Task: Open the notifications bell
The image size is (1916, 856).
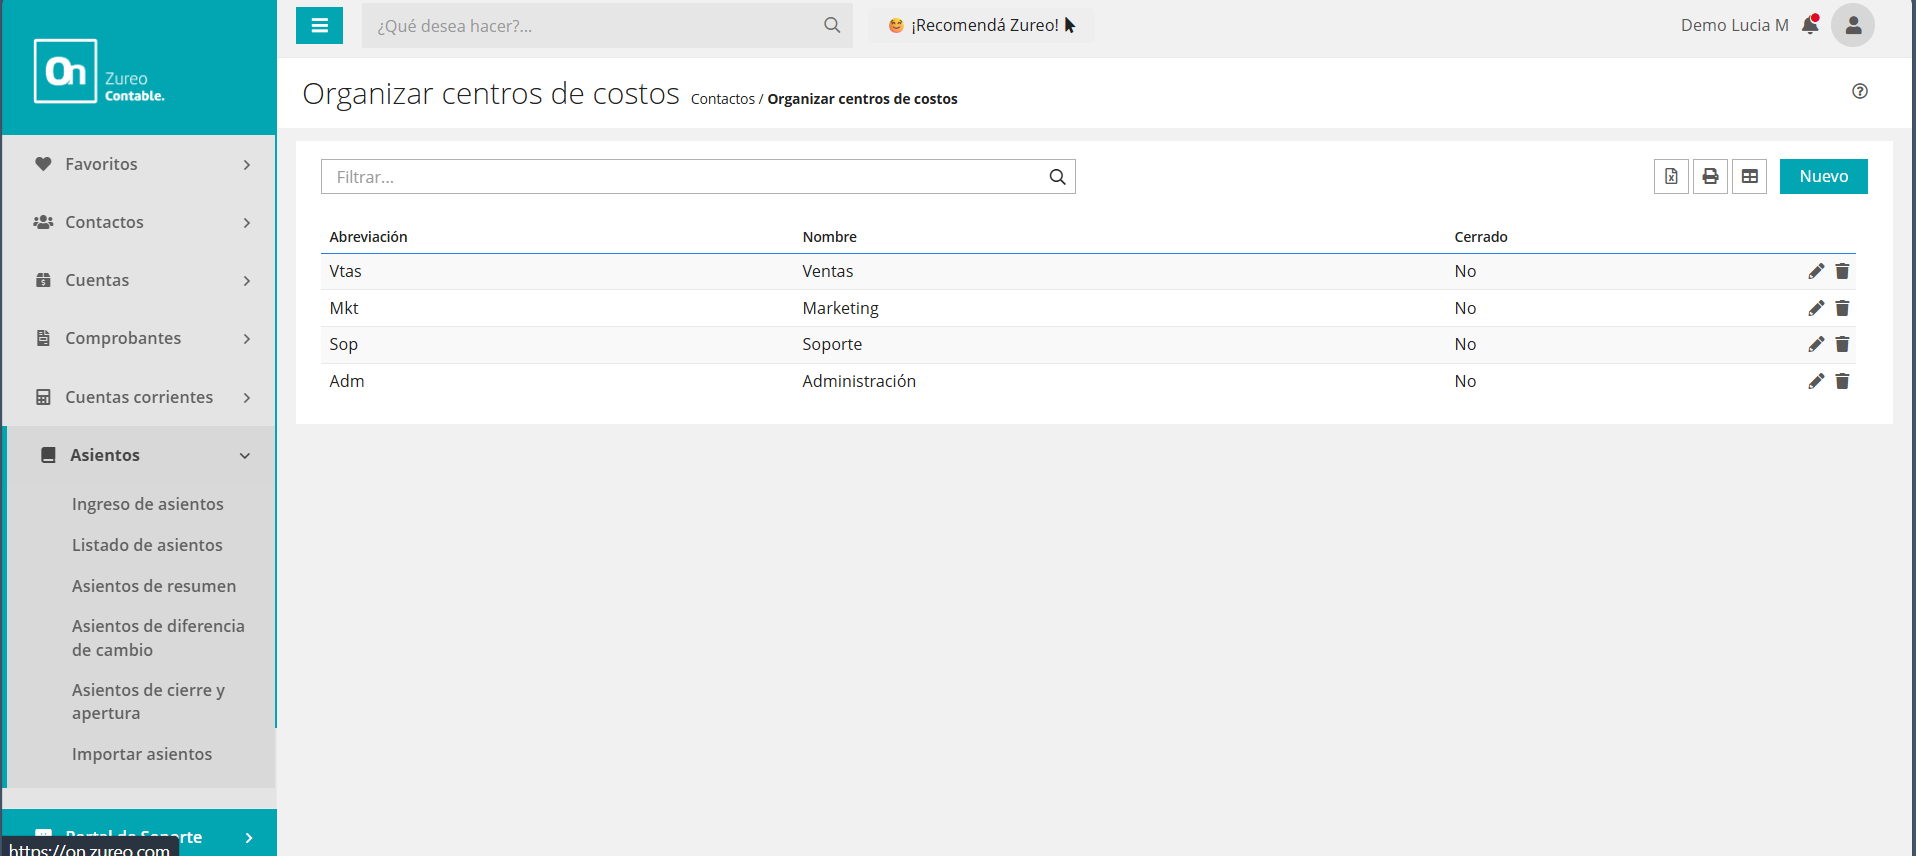Action: [1810, 25]
